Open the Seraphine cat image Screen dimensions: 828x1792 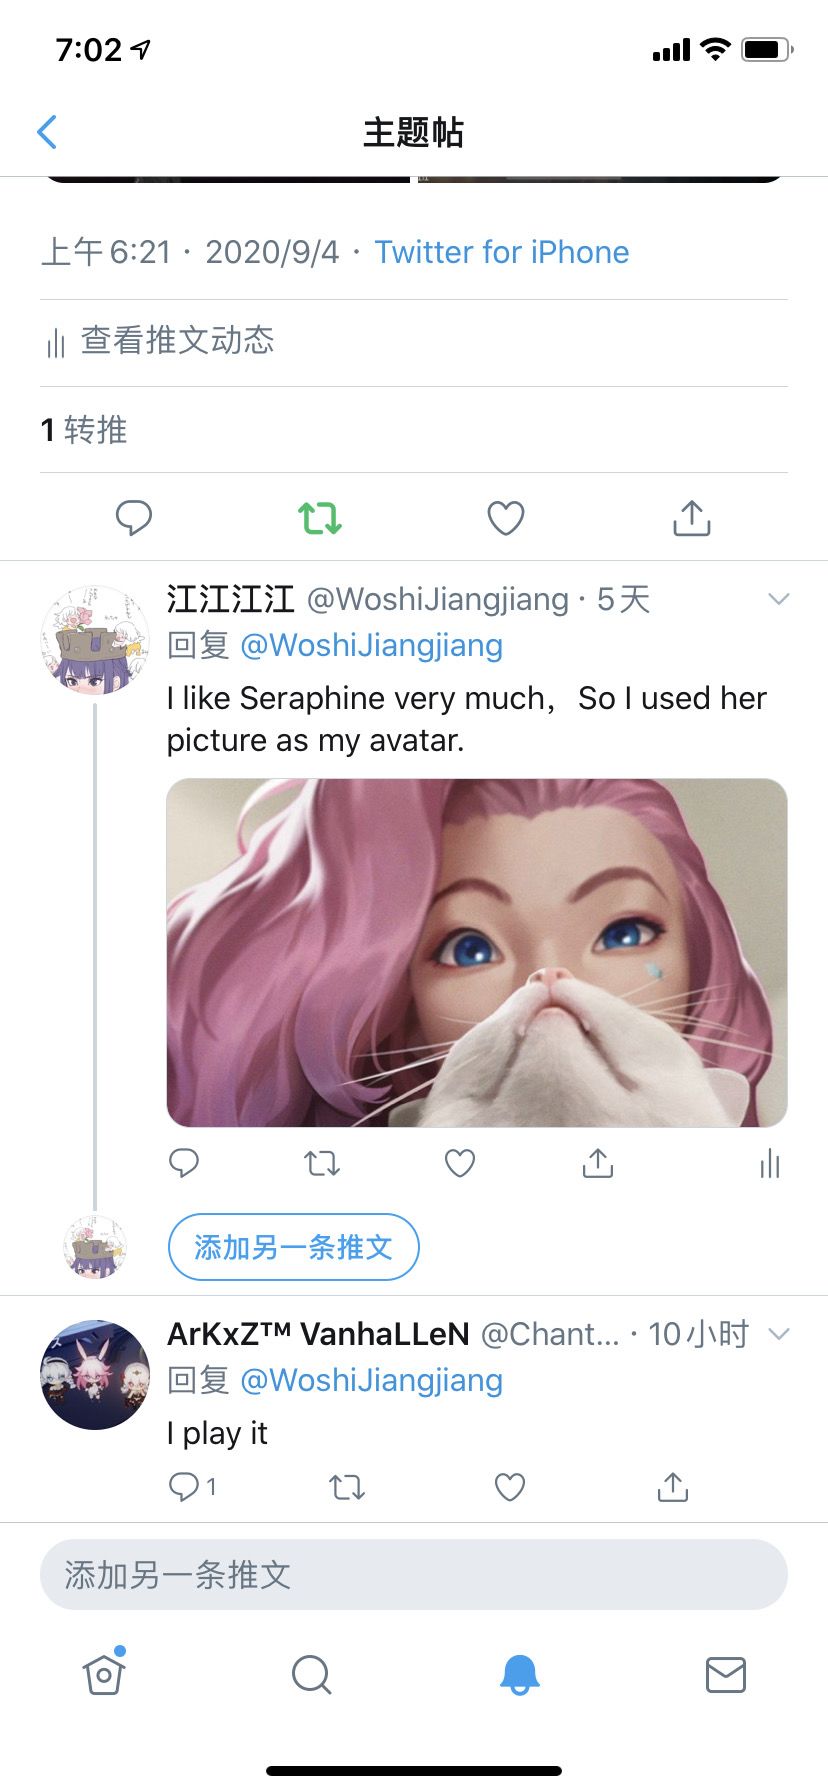pyautogui.click(x=477, y=953)
